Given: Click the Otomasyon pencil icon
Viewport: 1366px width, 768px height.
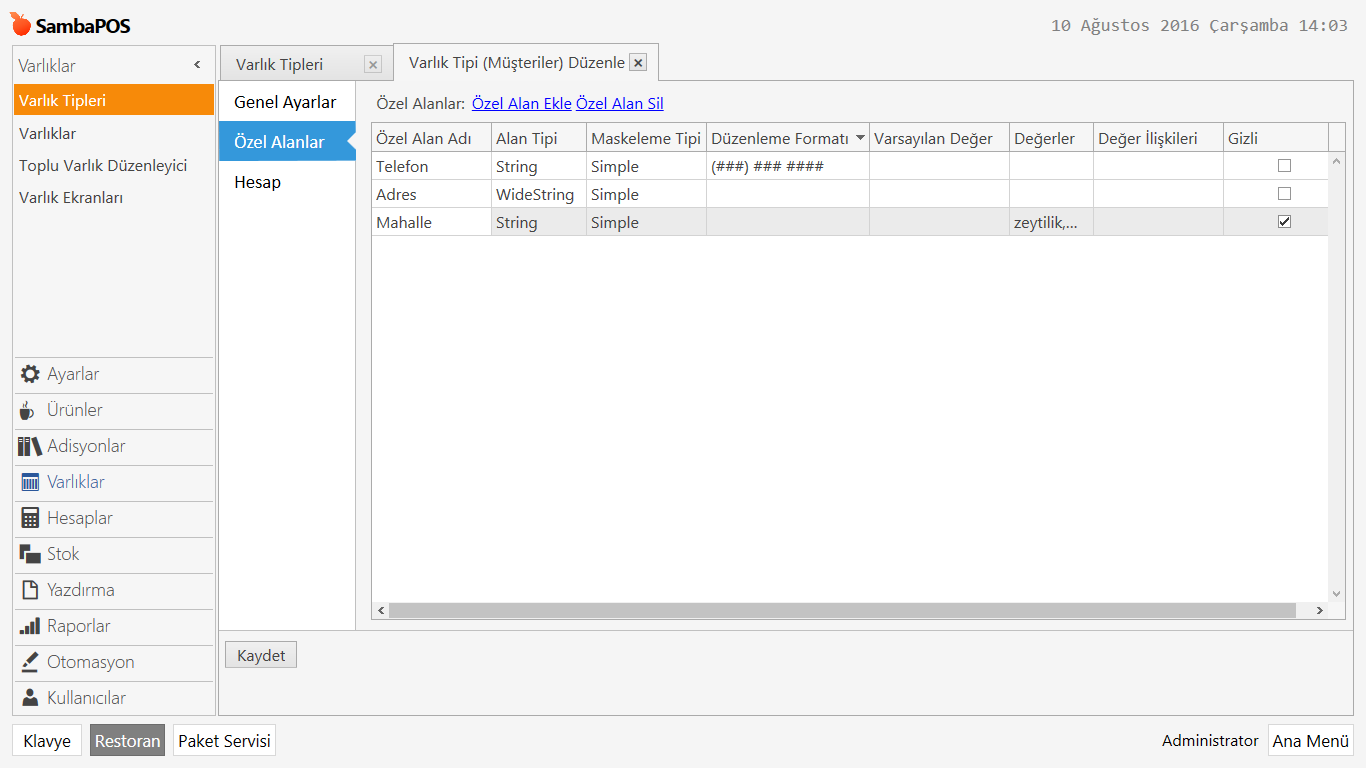Looking at the screenshot, I should pyautogui.click(x=30, y=662).
